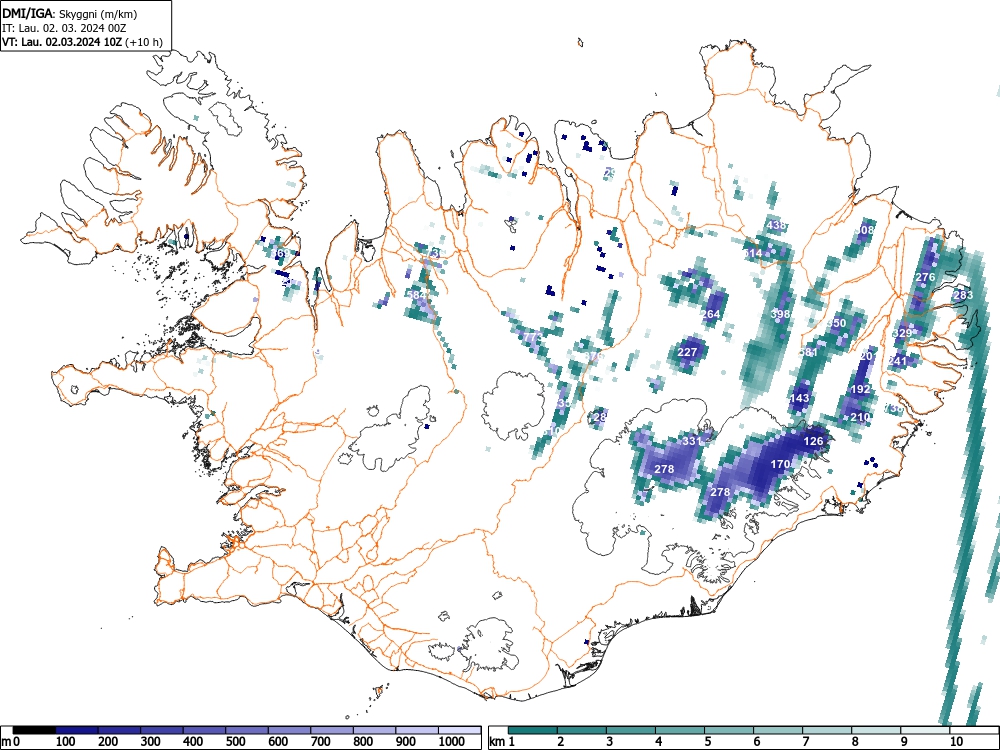This screenshot has height=750, width=1000.
Task: Click the '773' visibility value on the map
Action: pyautogui.click(x=533, y=337)
